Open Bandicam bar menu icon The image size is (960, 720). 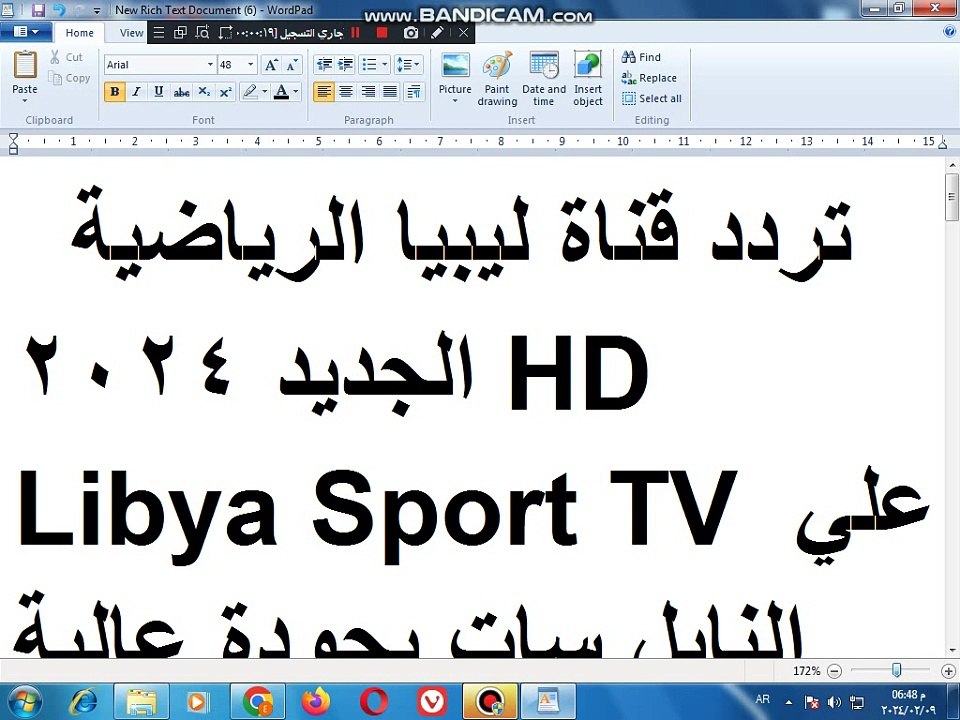pyautogui.click(x=159, y=32)
